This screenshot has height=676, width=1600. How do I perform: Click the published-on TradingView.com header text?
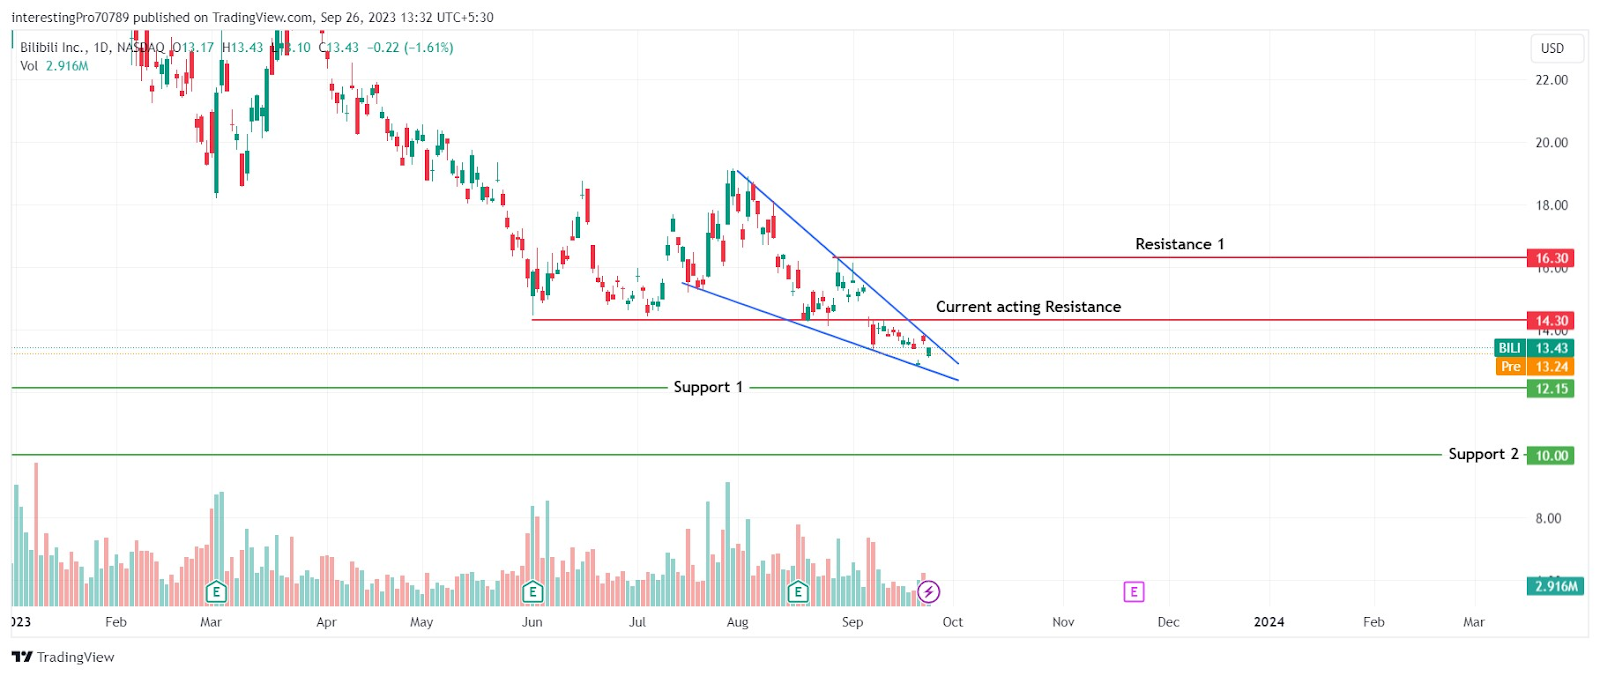point(252,17)
